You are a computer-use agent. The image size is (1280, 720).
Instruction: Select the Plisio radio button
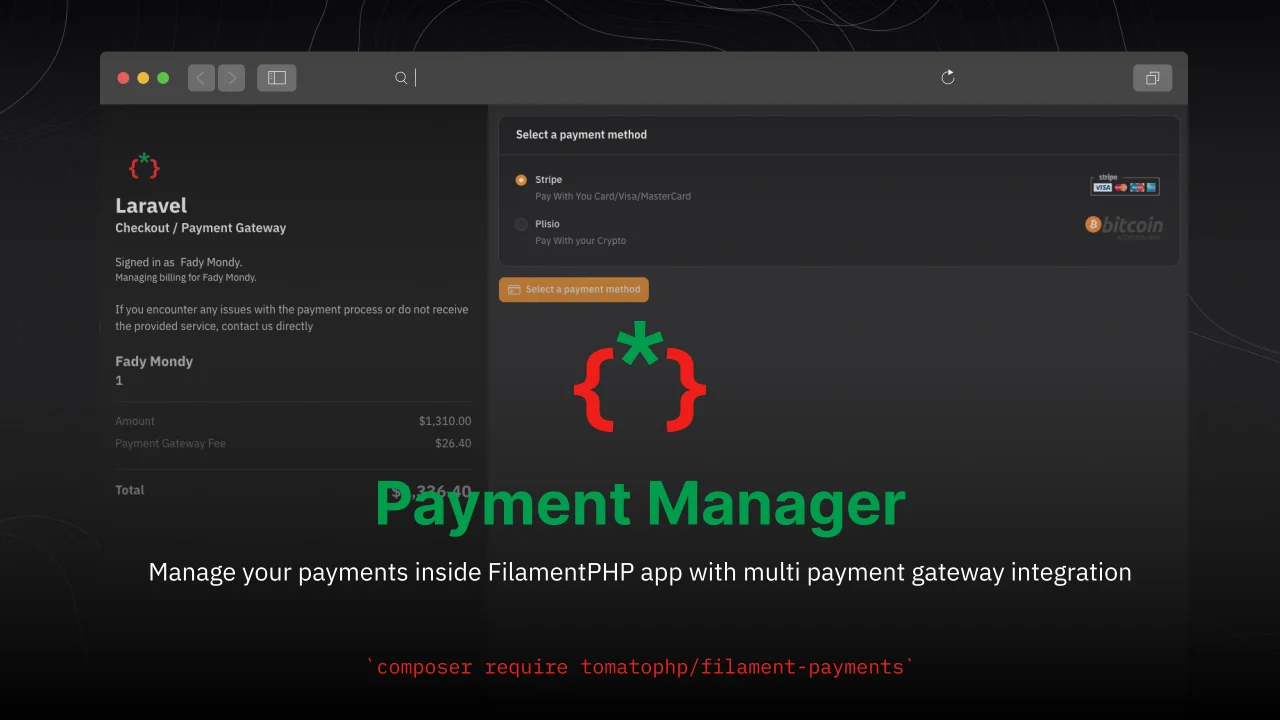[521, 224]
